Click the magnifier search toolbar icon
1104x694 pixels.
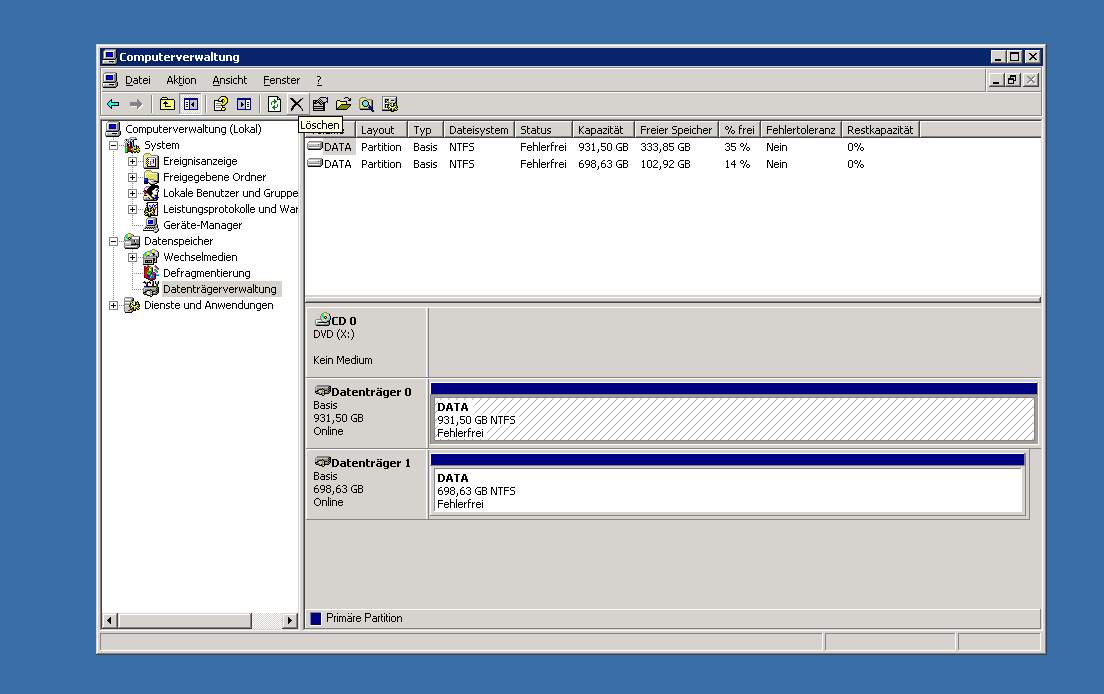coord(367,104)
